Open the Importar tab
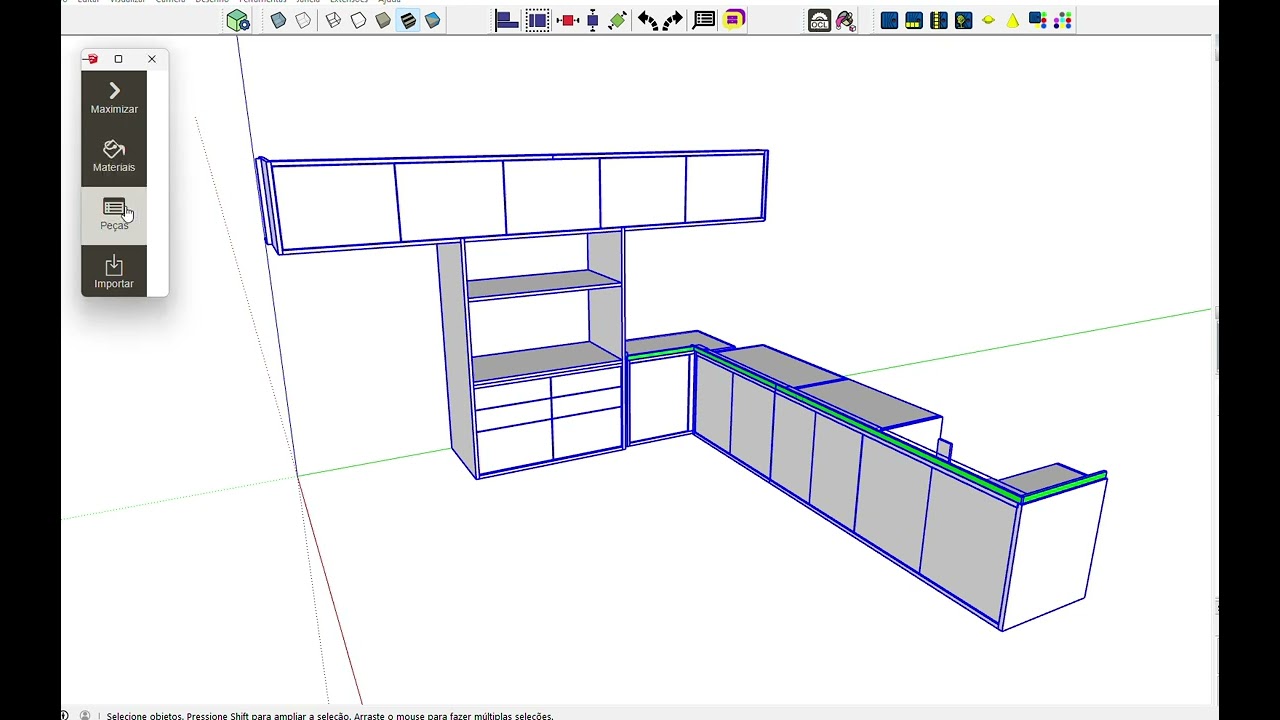The width and height of the screenshot is (1280, 720). (x=114, y=272)
